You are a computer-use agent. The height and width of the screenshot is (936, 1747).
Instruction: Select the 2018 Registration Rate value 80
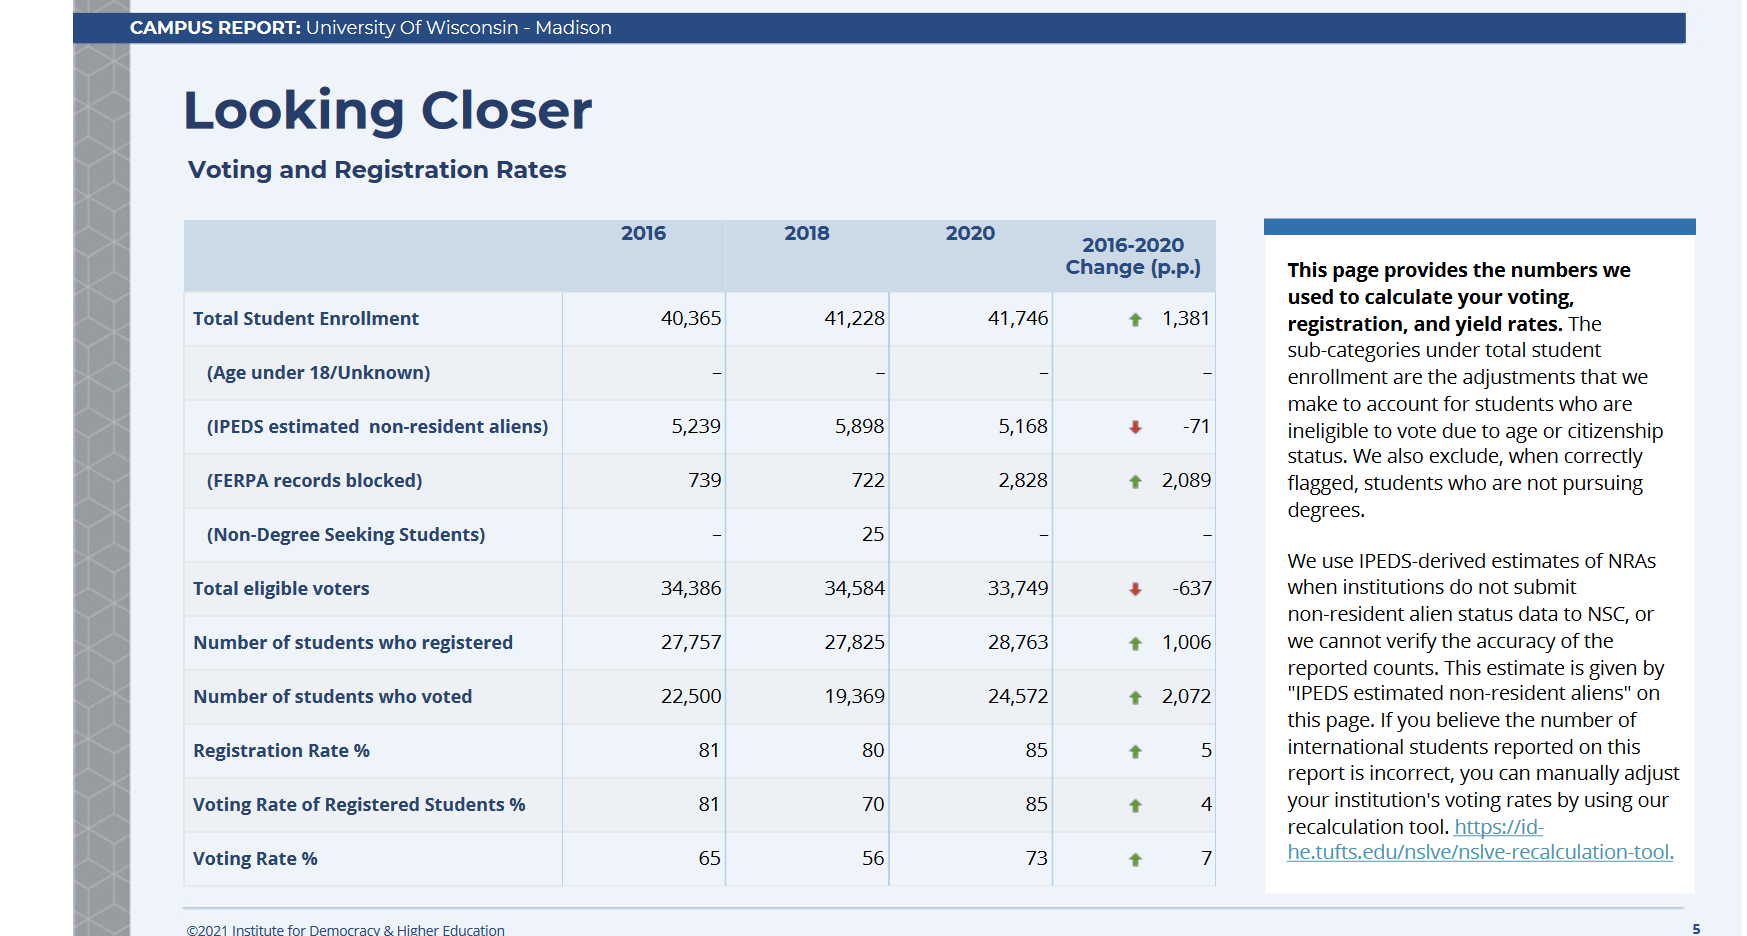[x=873, y=750]
